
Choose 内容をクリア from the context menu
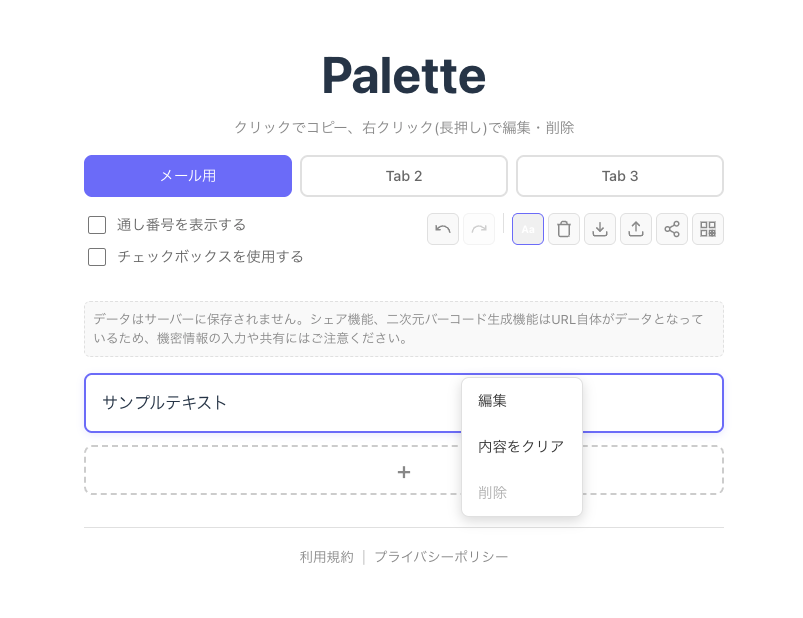pos(521,447)
